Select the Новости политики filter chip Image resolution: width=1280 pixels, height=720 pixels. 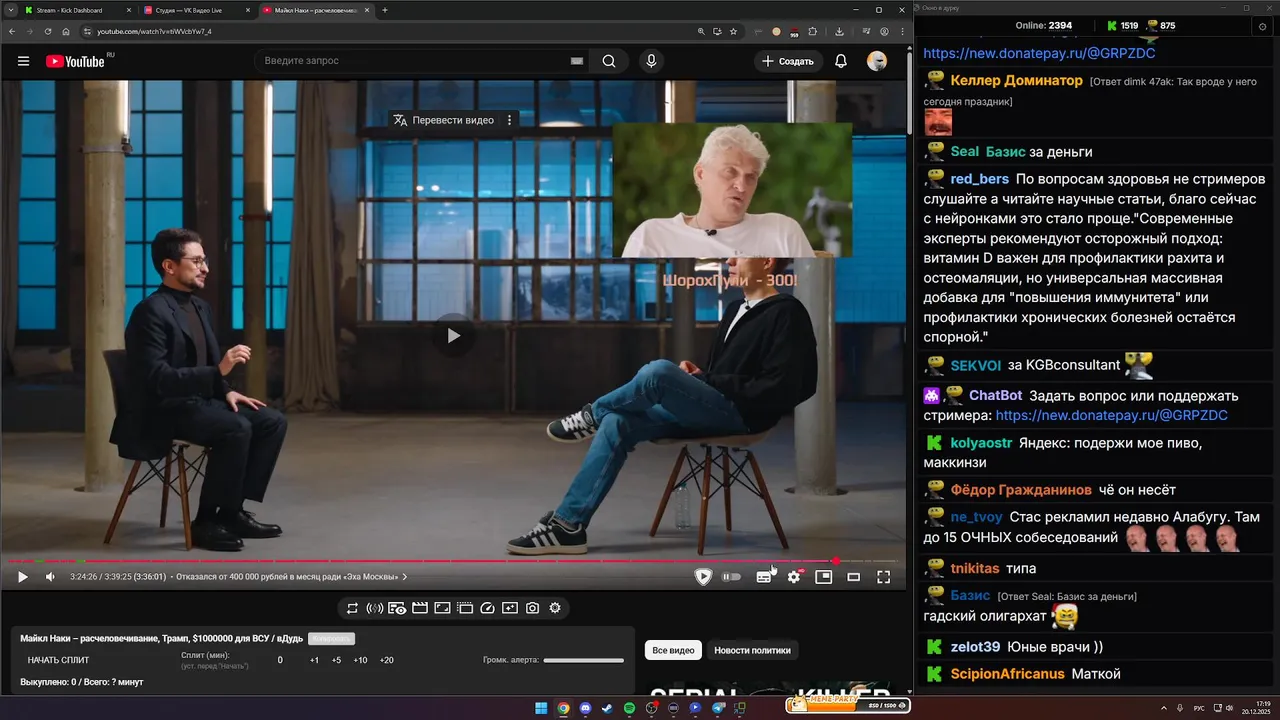[x=752, y=650]
